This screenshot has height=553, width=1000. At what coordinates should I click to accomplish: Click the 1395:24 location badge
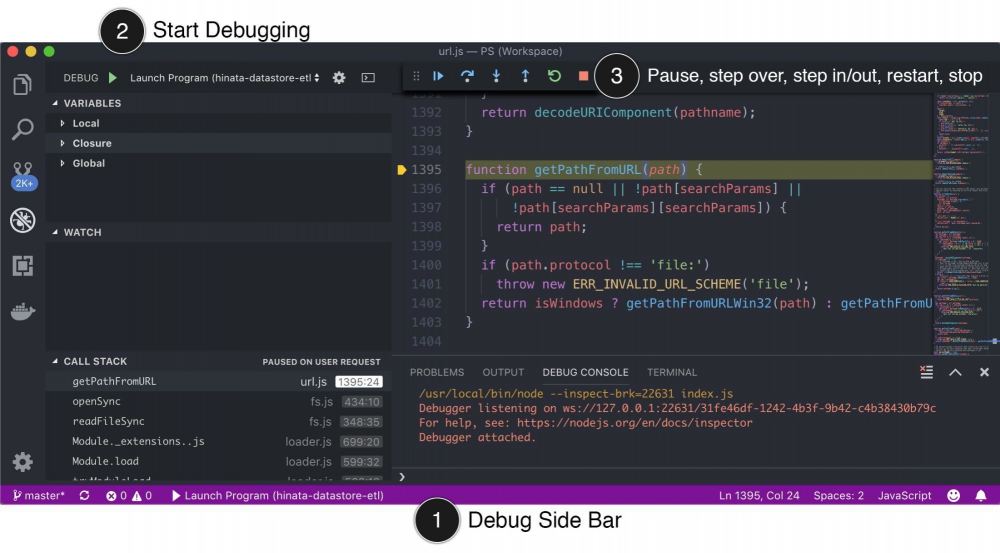click(358, 381)
